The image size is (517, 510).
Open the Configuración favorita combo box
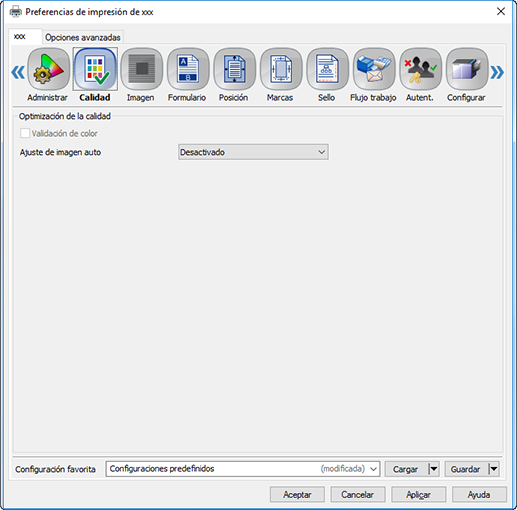click(x=243, y=469)
